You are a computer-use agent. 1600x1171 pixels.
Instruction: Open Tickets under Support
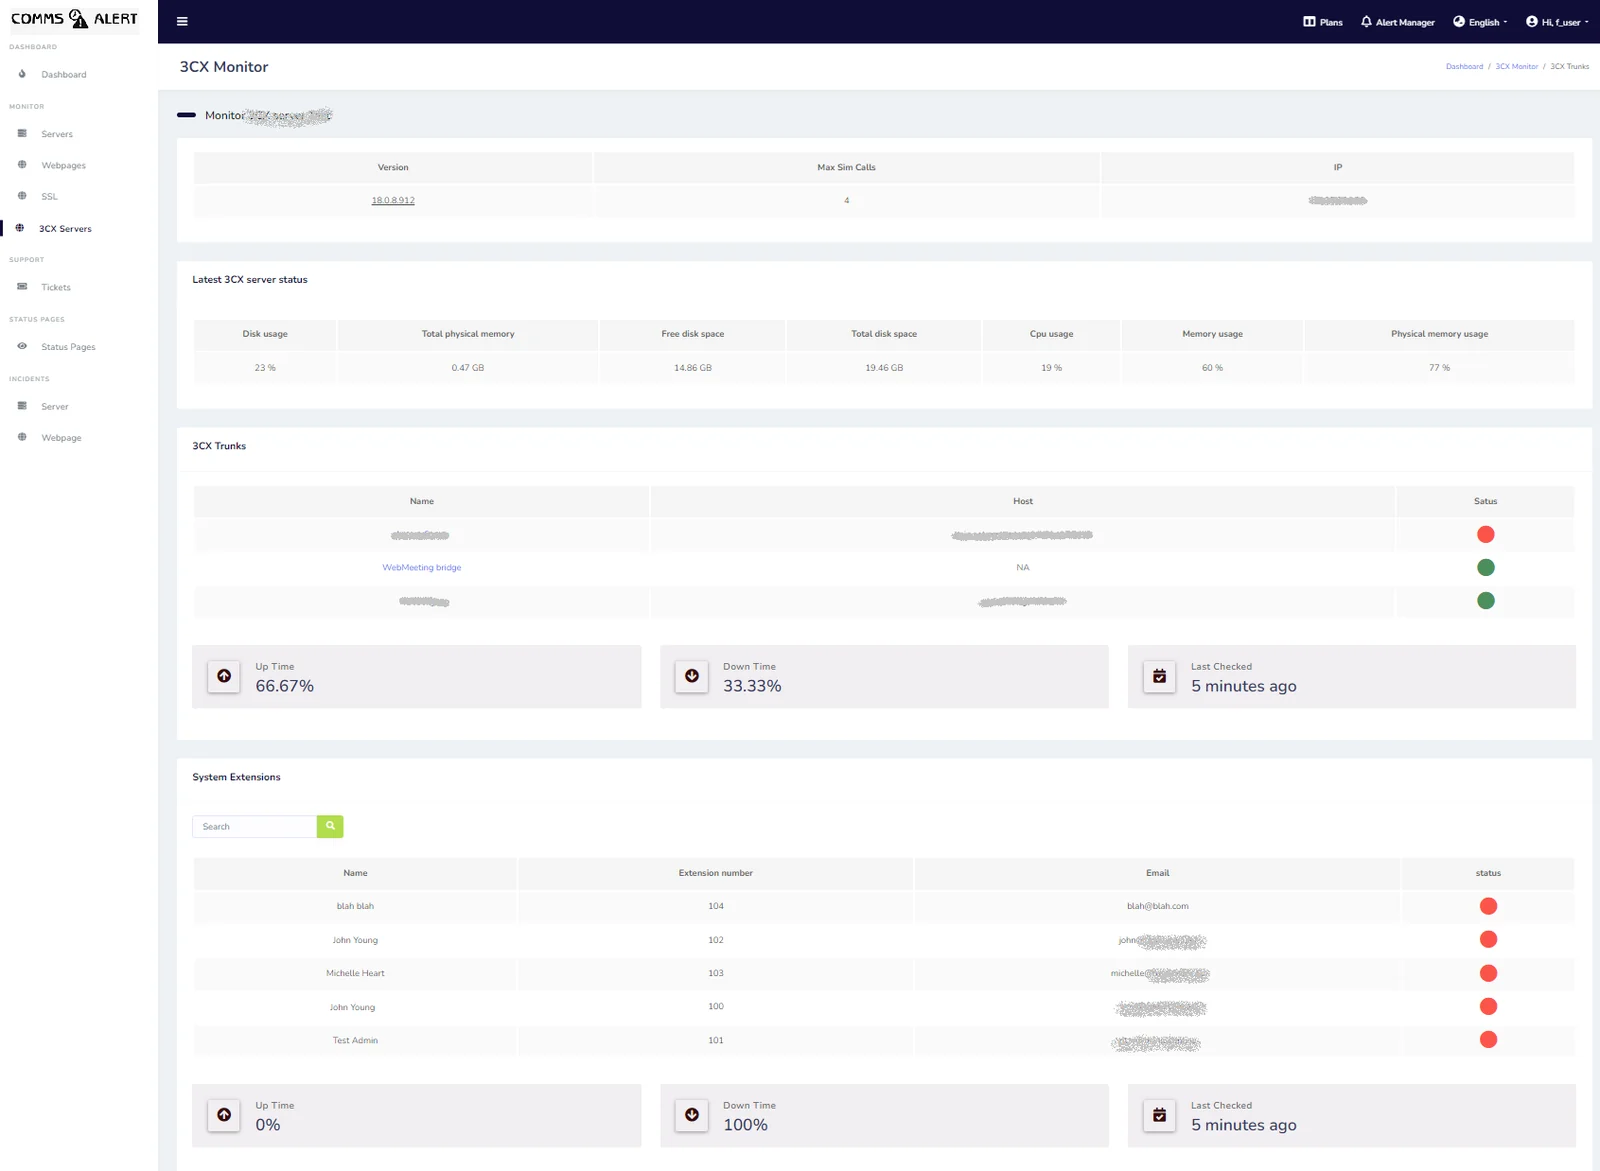(56, 288)
